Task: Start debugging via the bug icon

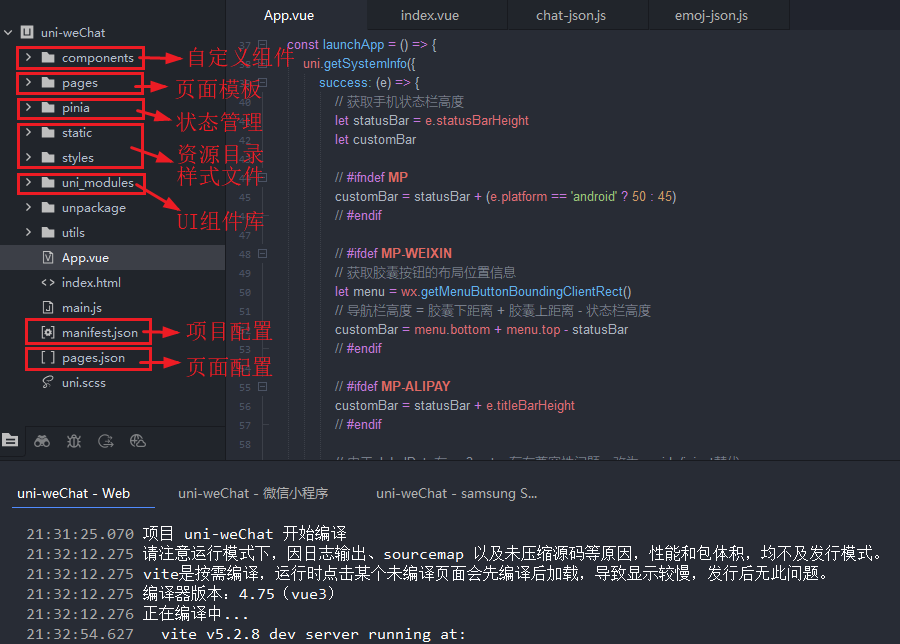Action: [x=73, y=440]
